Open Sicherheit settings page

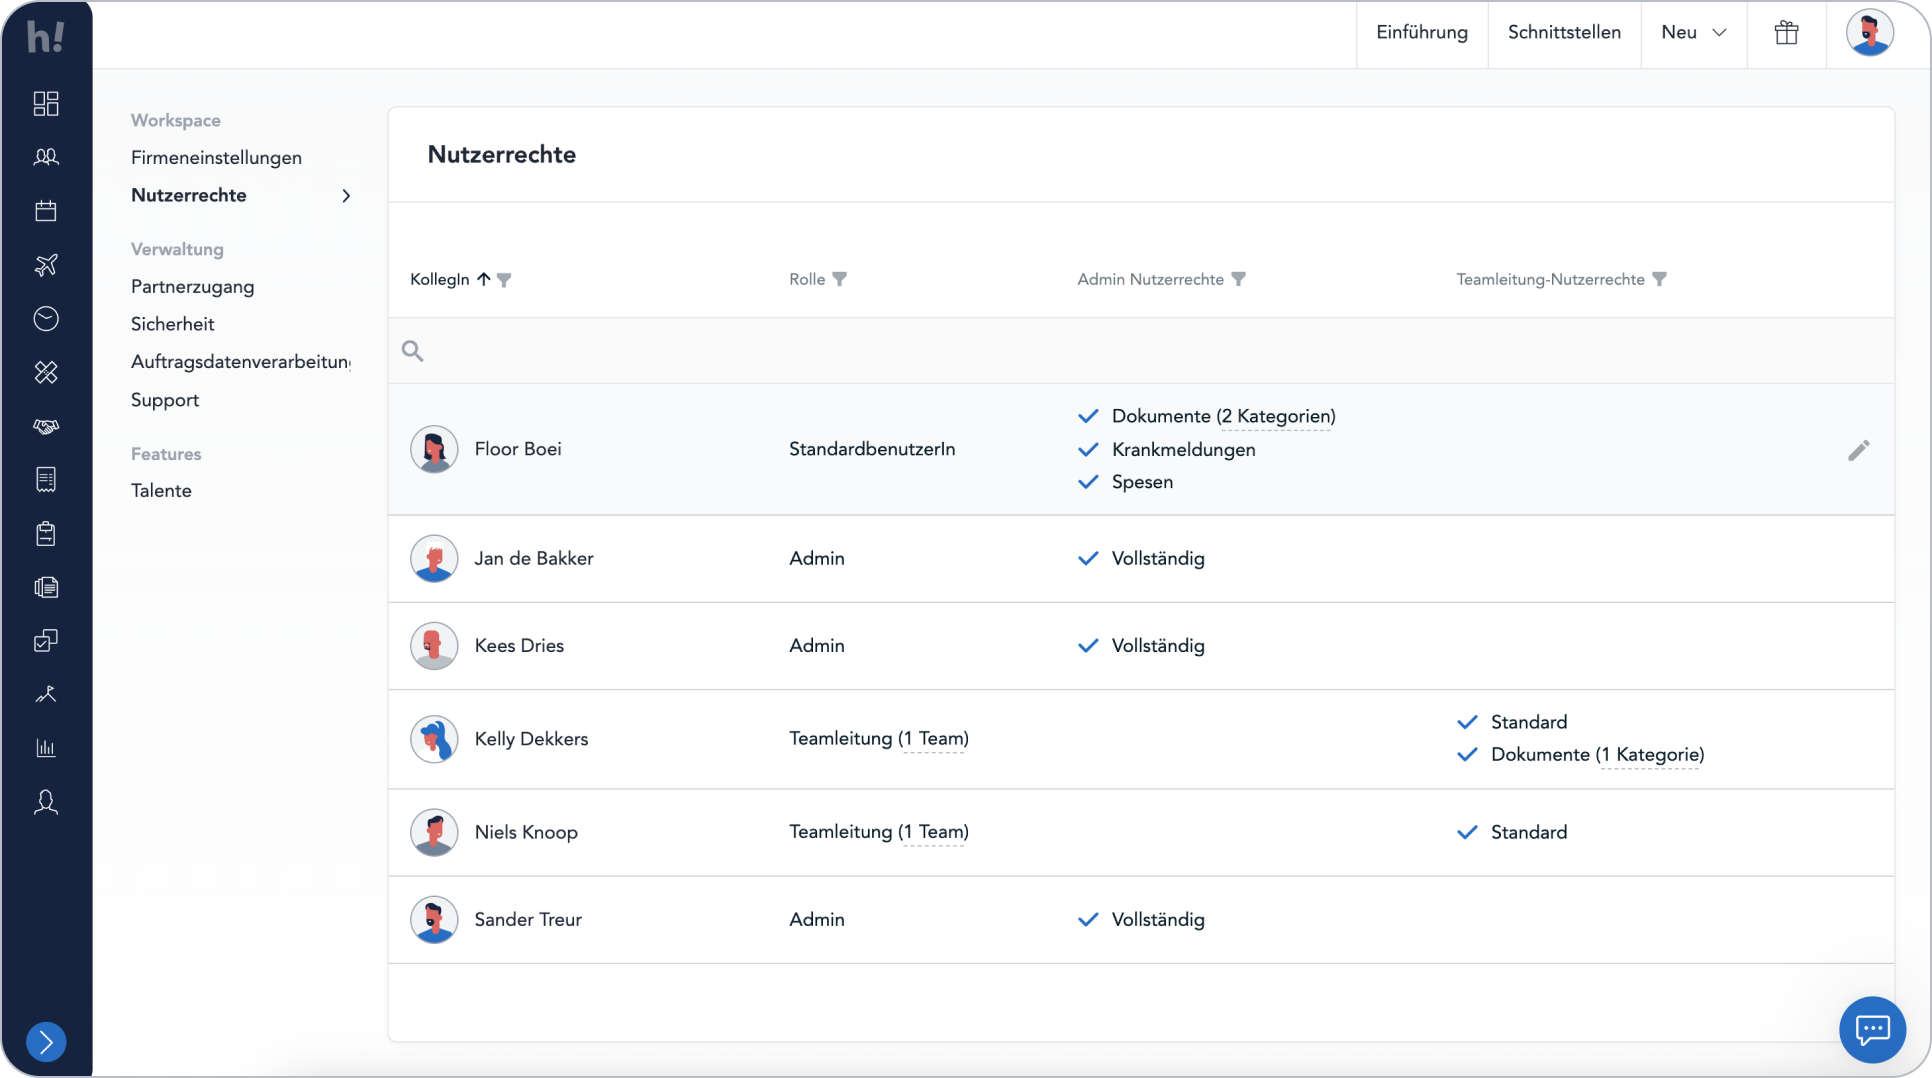172,324
